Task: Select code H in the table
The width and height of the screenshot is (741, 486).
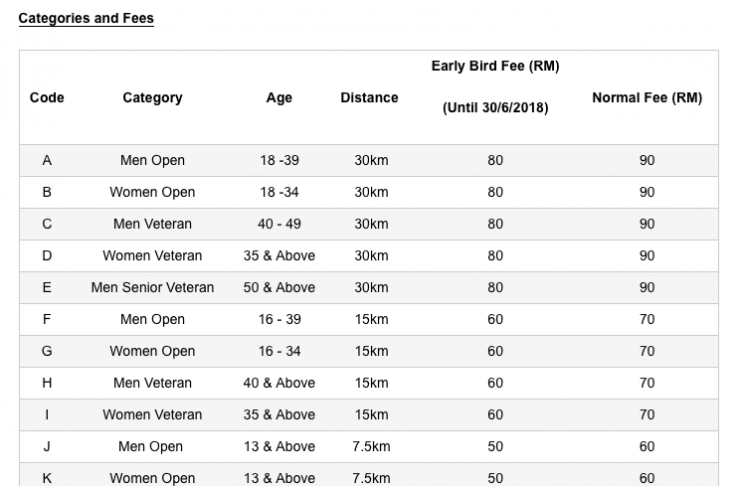Action: tap(47, 382)
